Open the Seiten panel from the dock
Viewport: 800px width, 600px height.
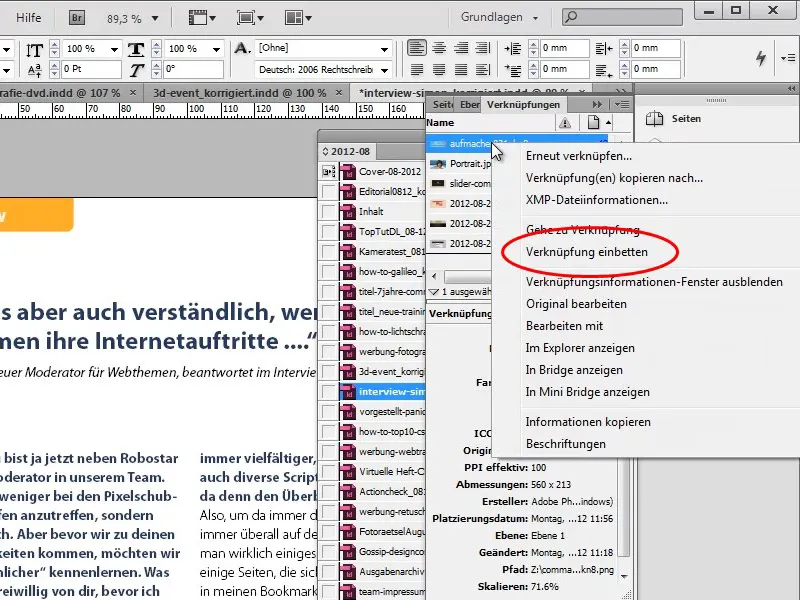click(x=673, y=119)
